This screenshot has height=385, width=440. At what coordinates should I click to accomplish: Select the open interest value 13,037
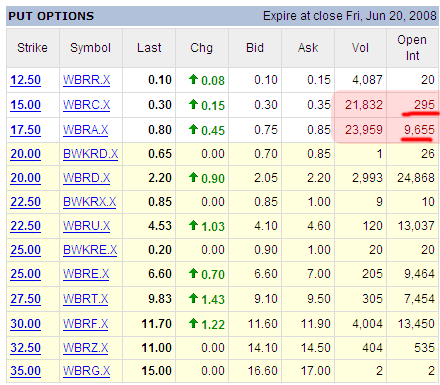point(416,226)
